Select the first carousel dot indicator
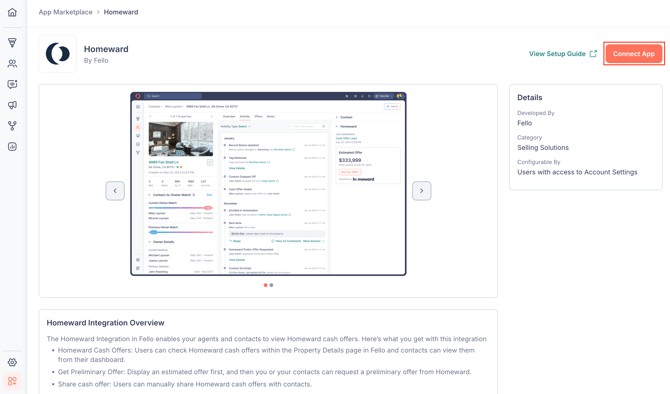 265,285
